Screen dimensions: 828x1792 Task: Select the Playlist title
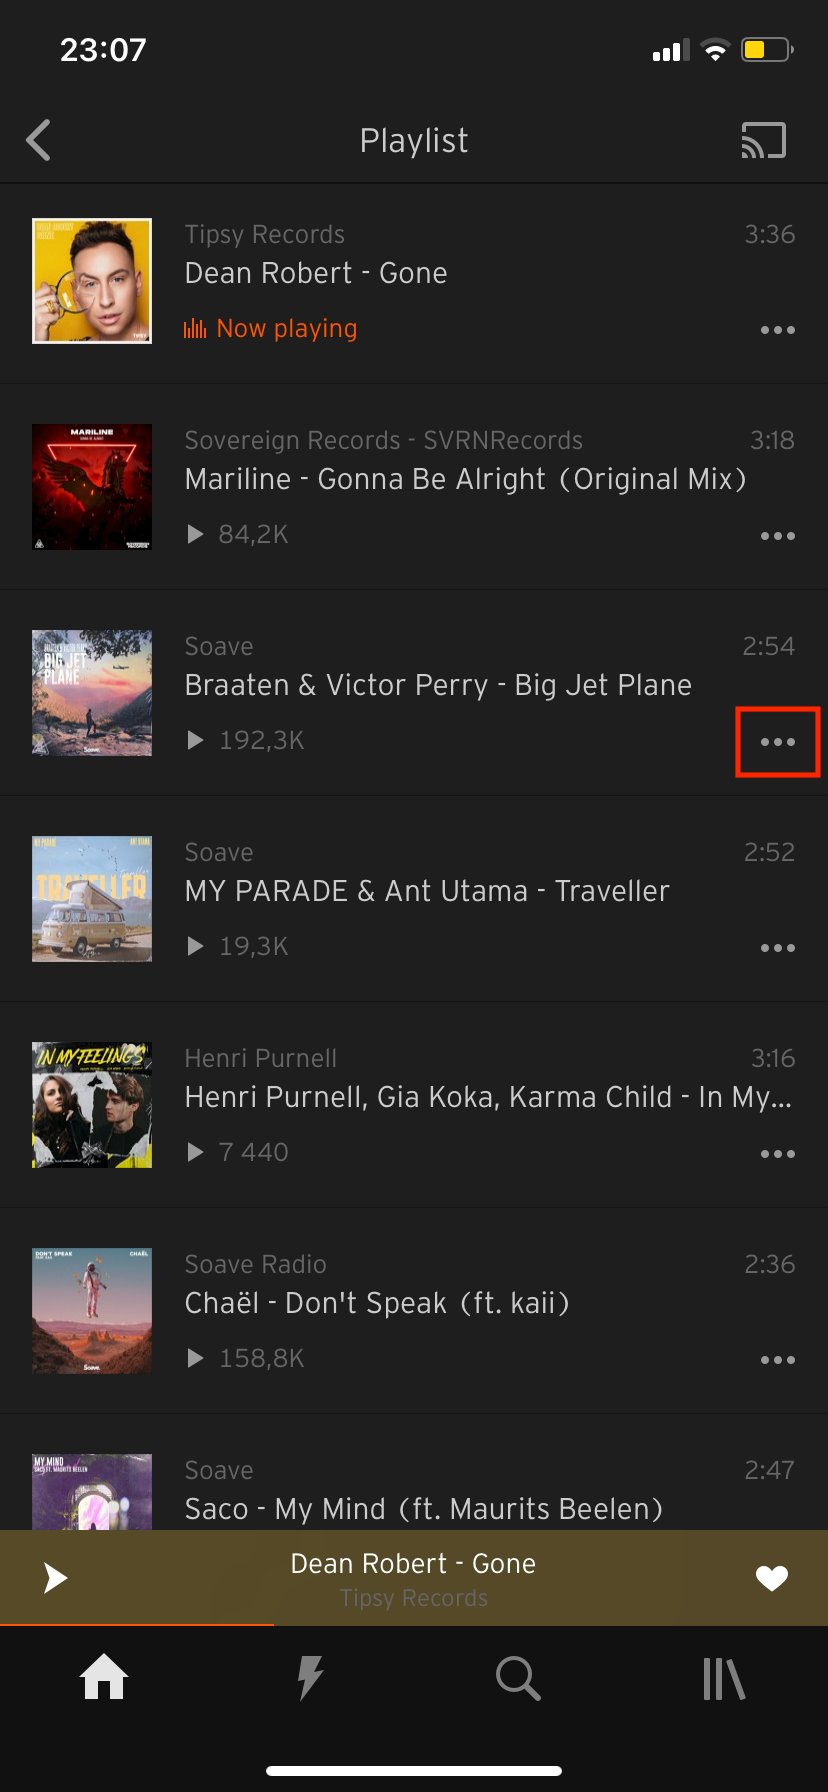[x=414, y=140]
